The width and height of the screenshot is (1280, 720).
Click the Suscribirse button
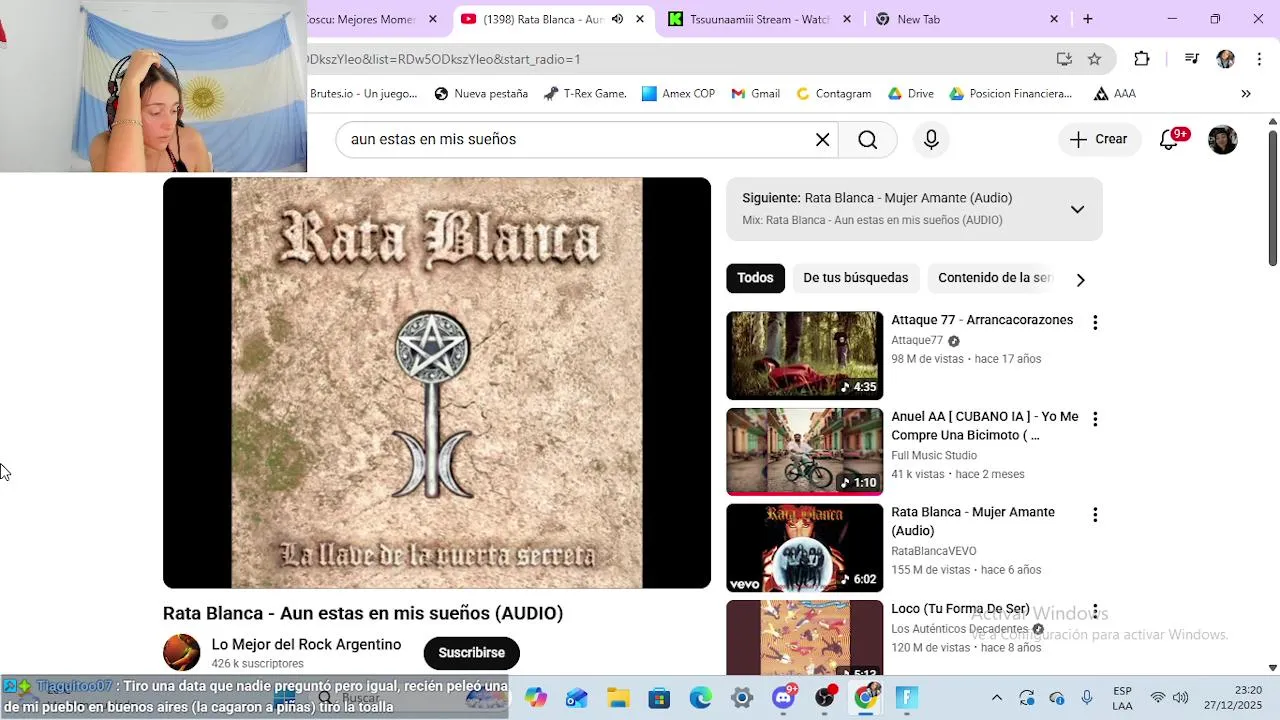click(x=471, y=653)
